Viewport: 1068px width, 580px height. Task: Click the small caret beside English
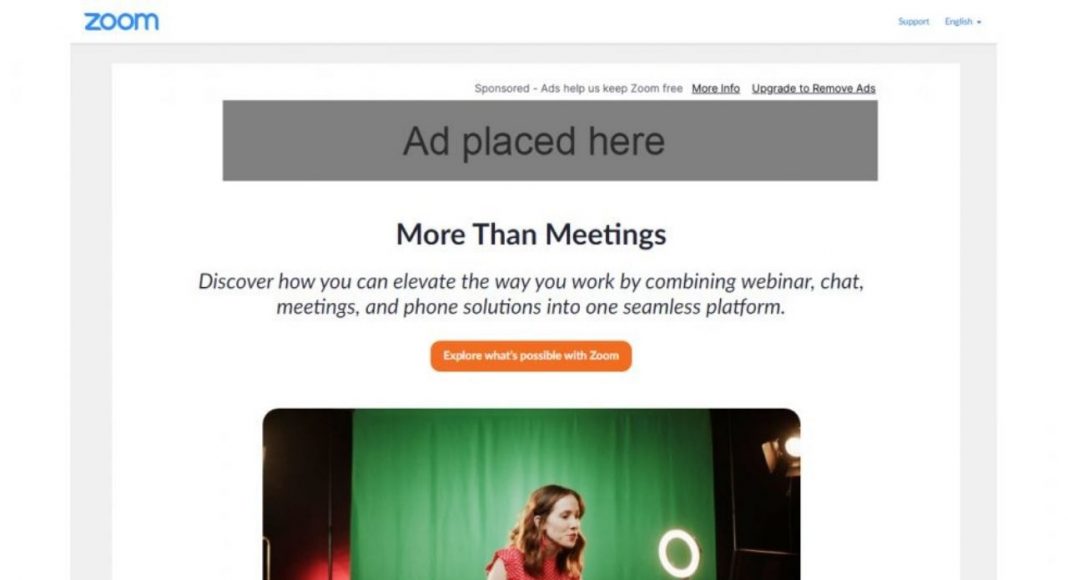tap(979, 22)
